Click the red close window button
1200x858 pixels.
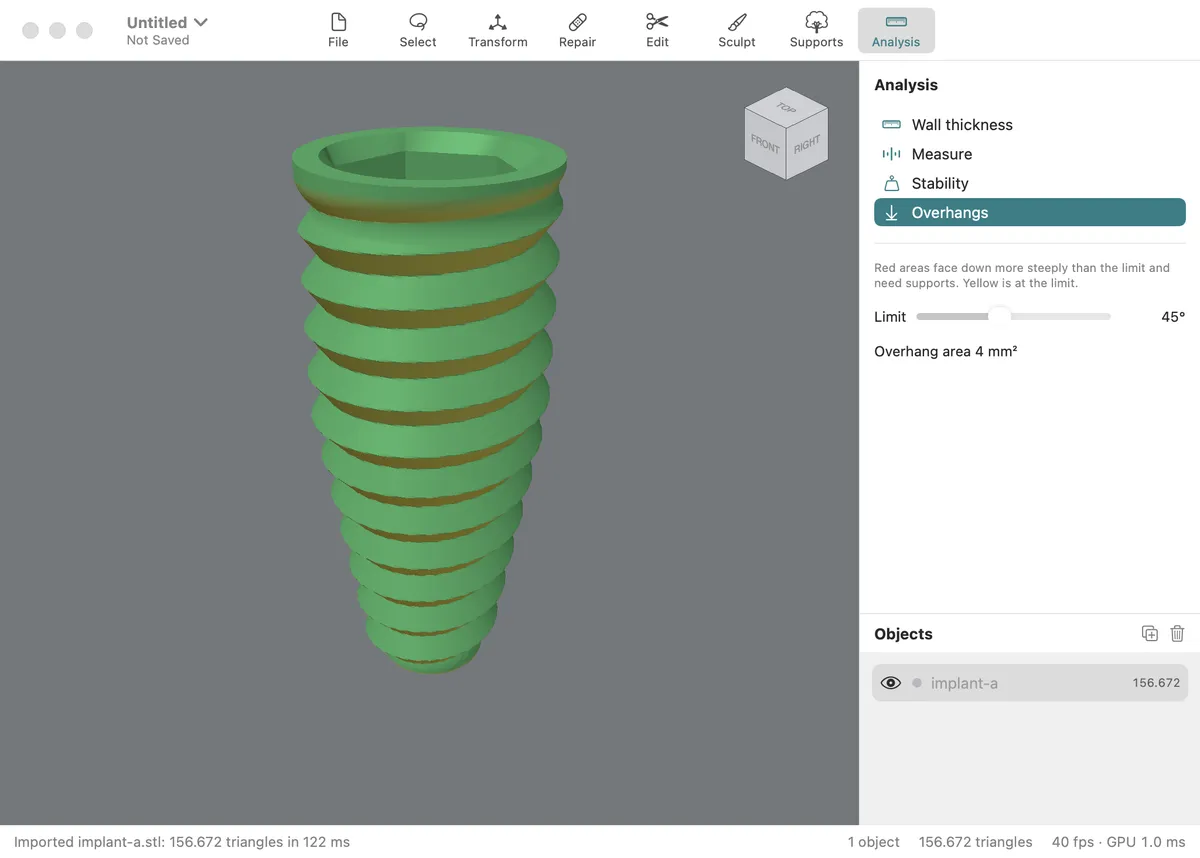tap(31, 30)
